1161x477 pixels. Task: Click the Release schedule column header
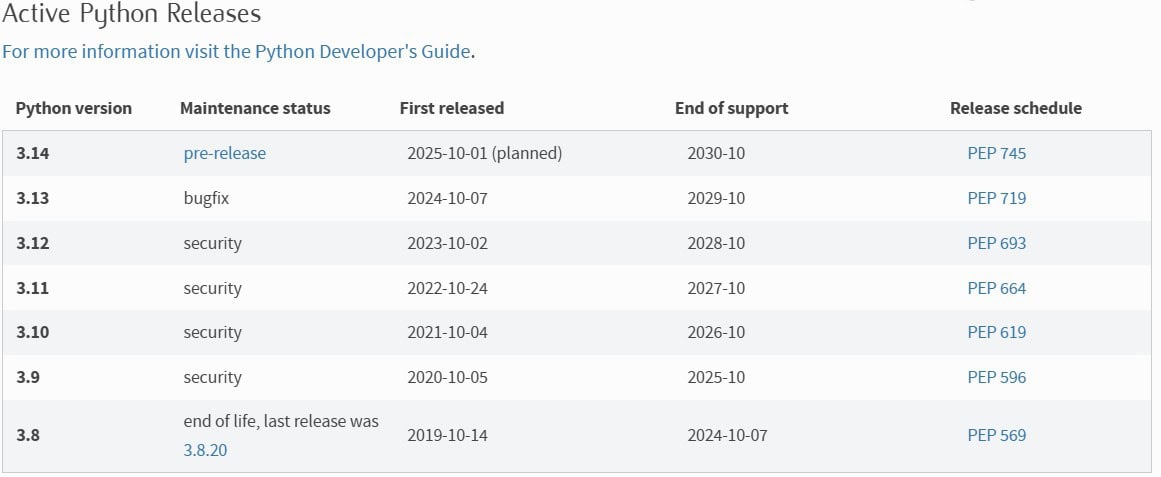pos(1016,108)
